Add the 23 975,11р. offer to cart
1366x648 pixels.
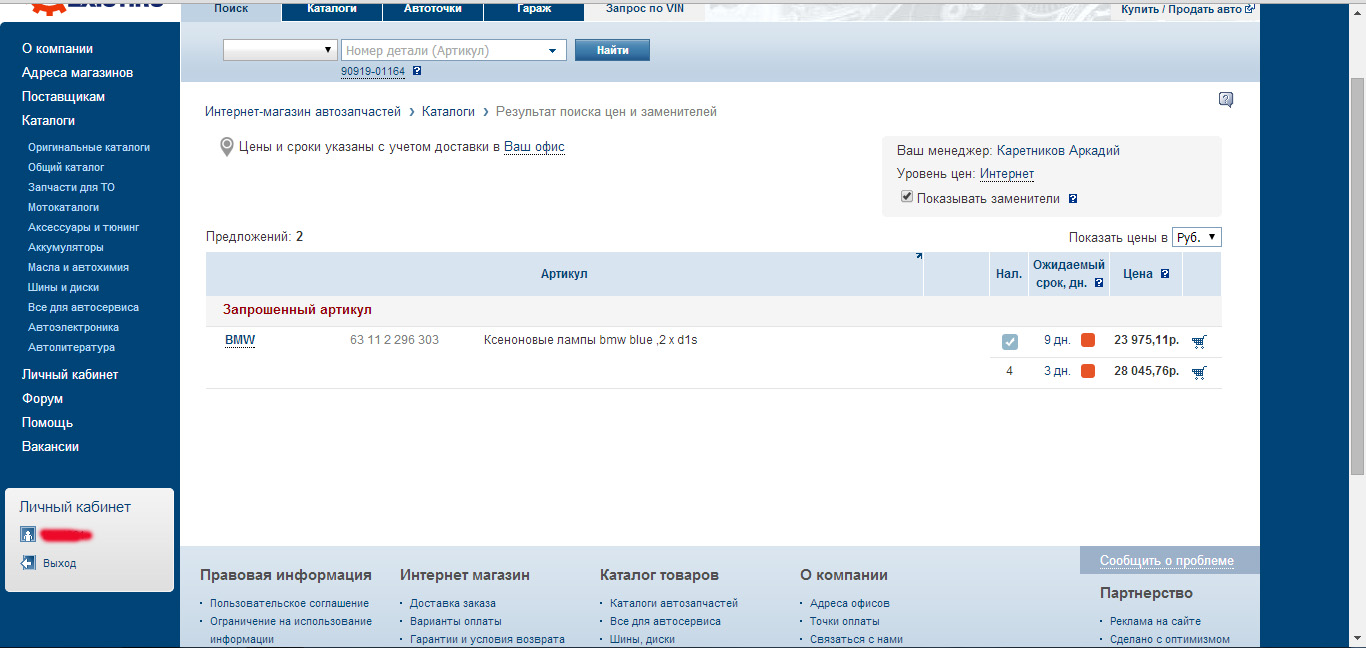[x=1199, y=341]
